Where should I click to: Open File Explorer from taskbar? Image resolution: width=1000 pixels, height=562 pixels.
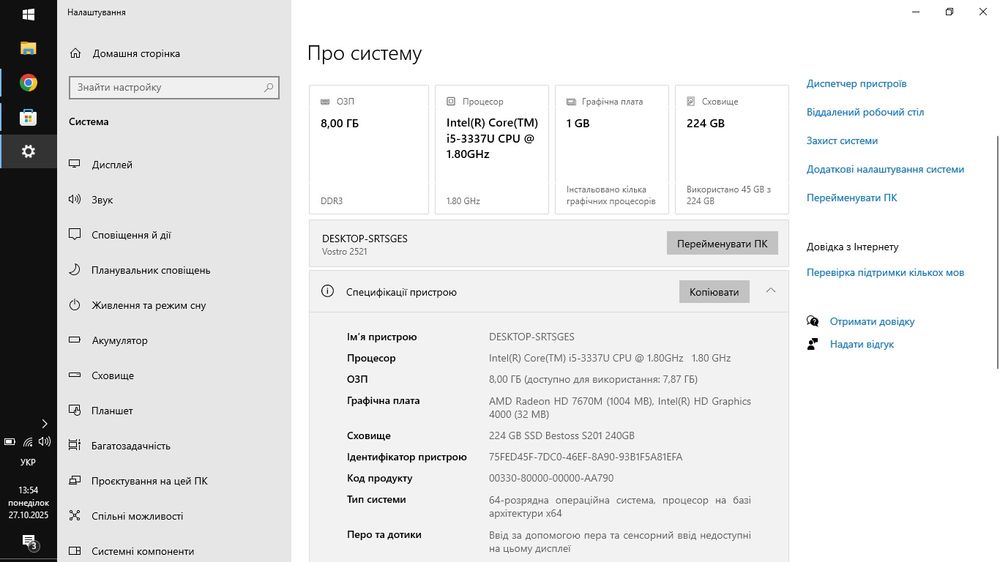[28, 48]
